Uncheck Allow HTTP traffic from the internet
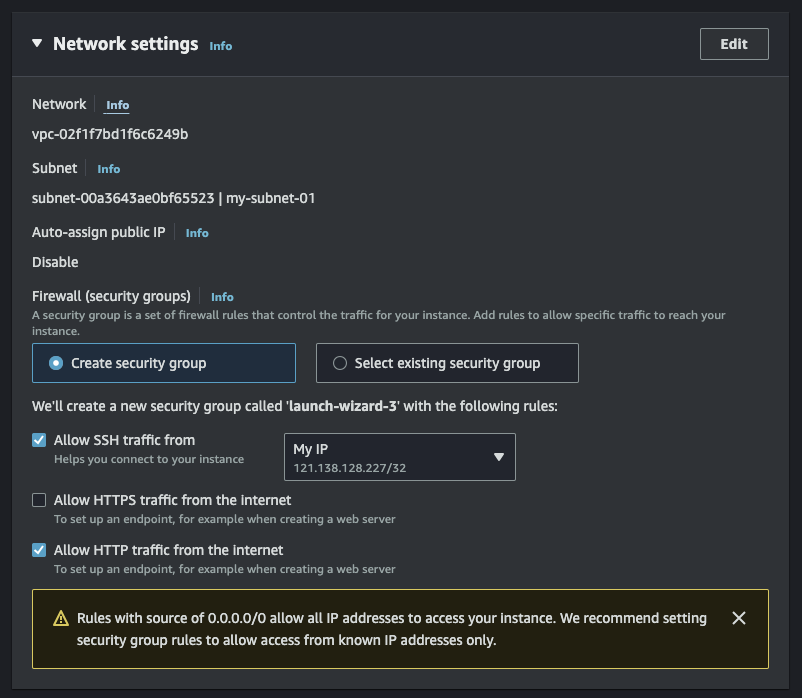This screenshot has height=698, width=802. pos(39,550)
